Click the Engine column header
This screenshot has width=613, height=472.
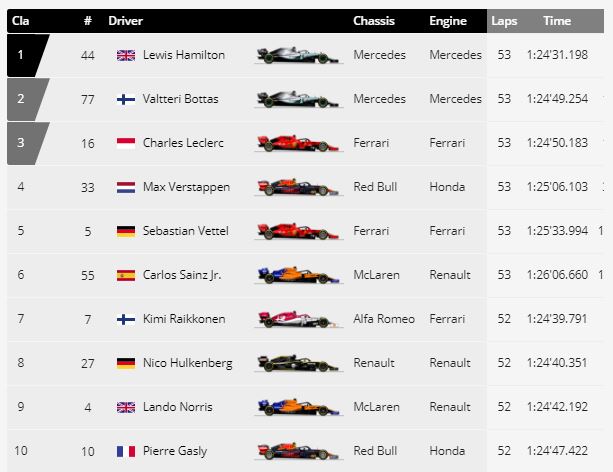tap(447, 21)
